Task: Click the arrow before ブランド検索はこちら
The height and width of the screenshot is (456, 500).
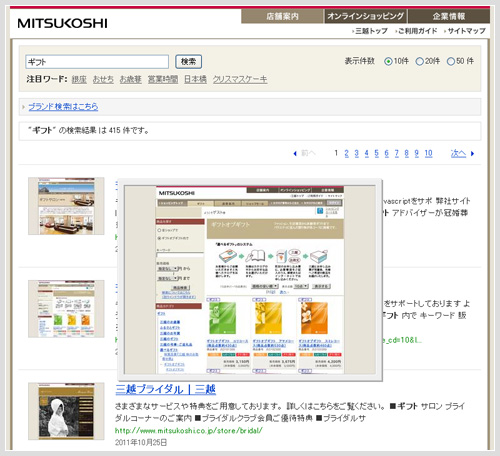Action: [23, 107]
